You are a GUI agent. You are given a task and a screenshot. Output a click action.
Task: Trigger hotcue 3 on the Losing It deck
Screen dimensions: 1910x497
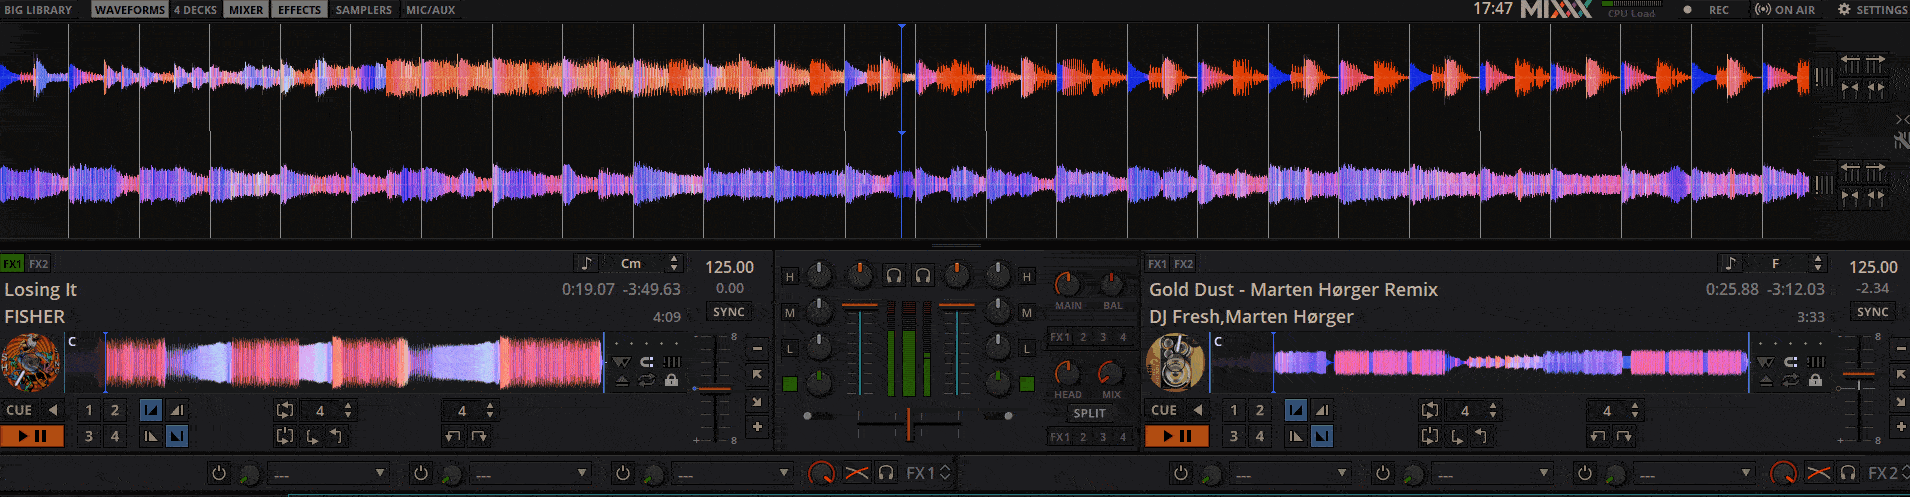89,436
